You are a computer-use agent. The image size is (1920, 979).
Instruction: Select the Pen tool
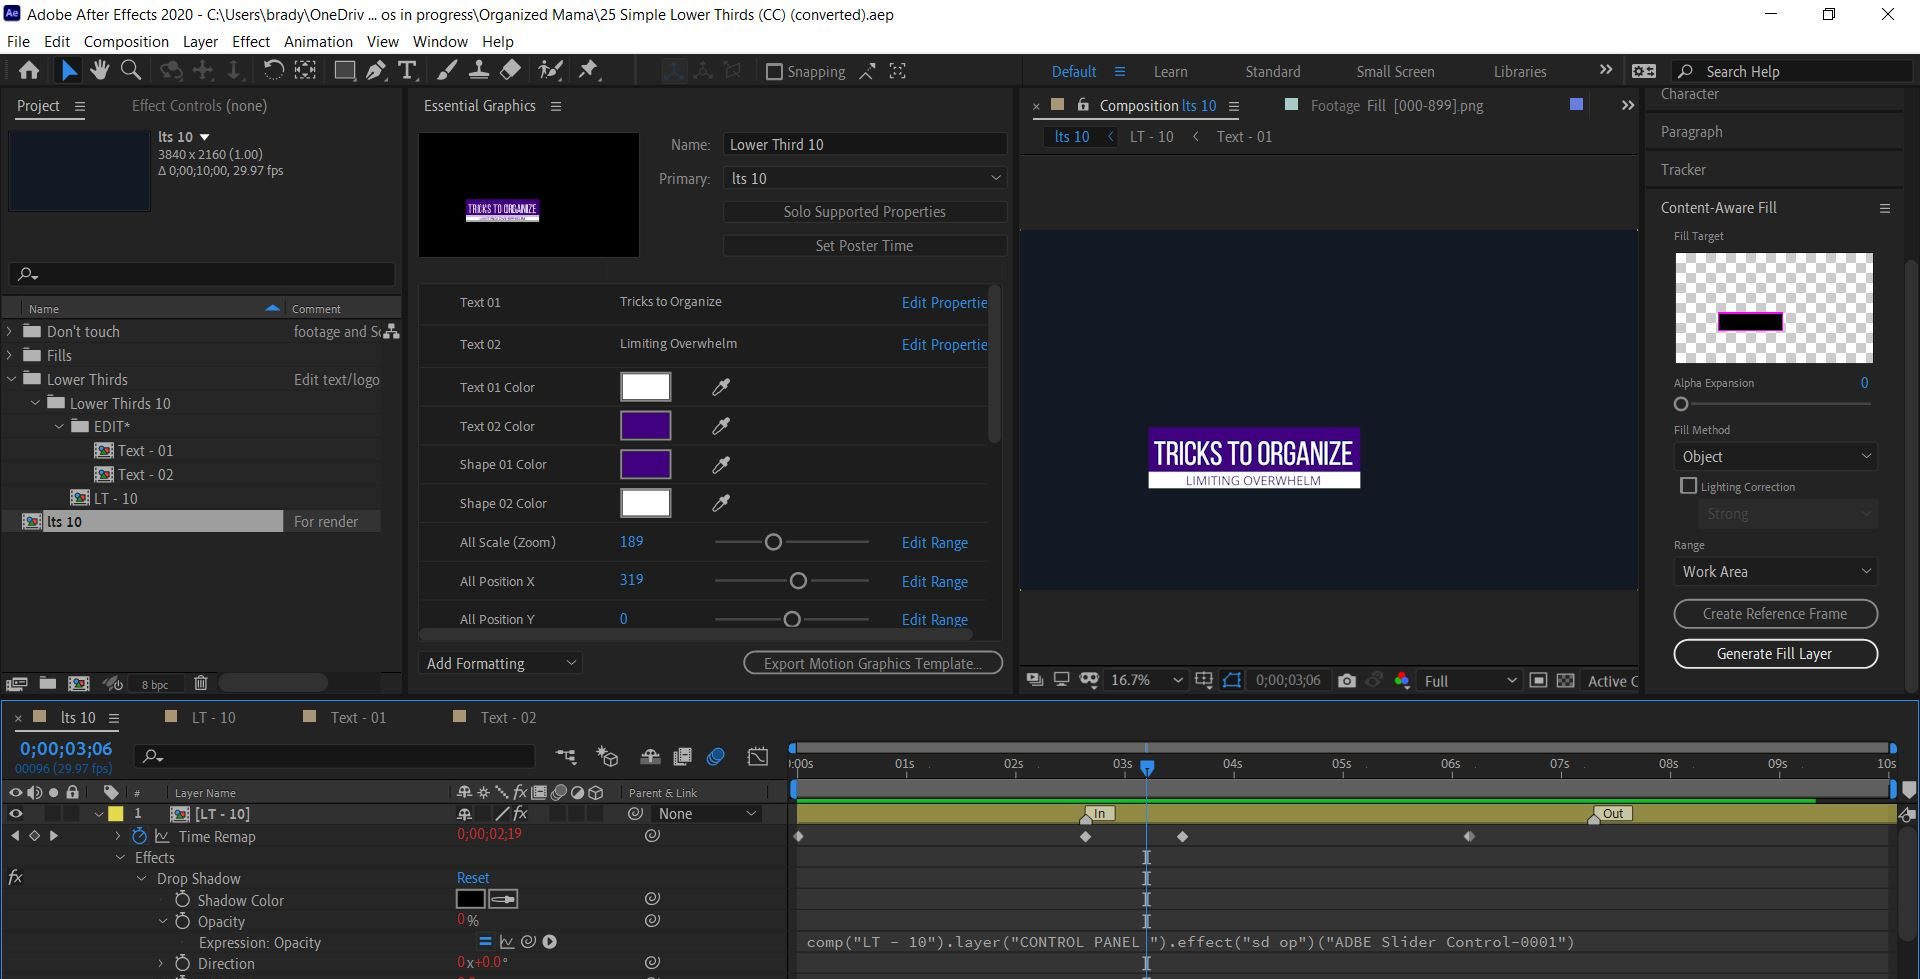click(376, 70)
